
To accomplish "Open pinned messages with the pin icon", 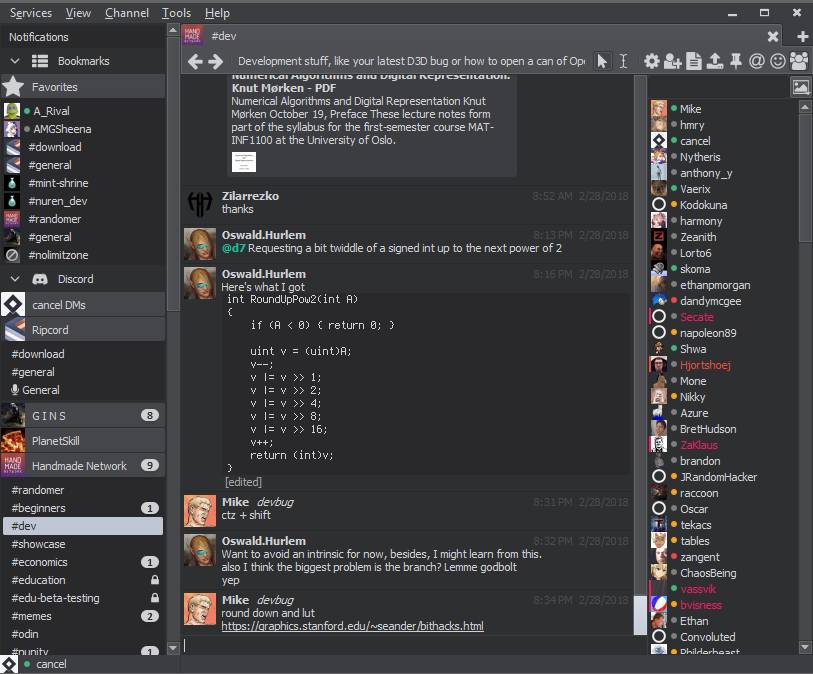I will point(736,61).
